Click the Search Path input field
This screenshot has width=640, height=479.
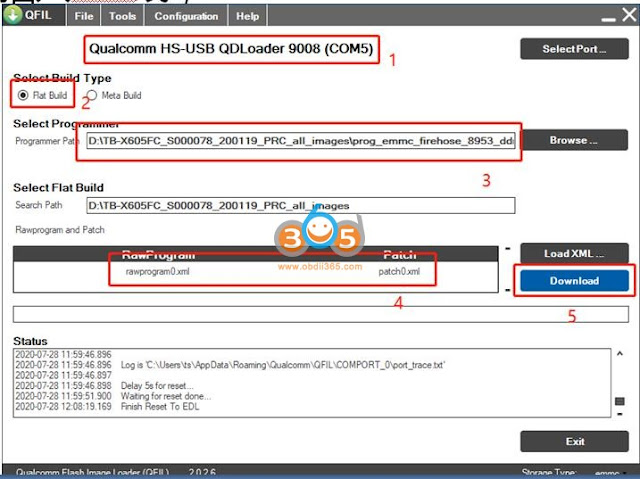pyautogui.click(x=301, y=205)
